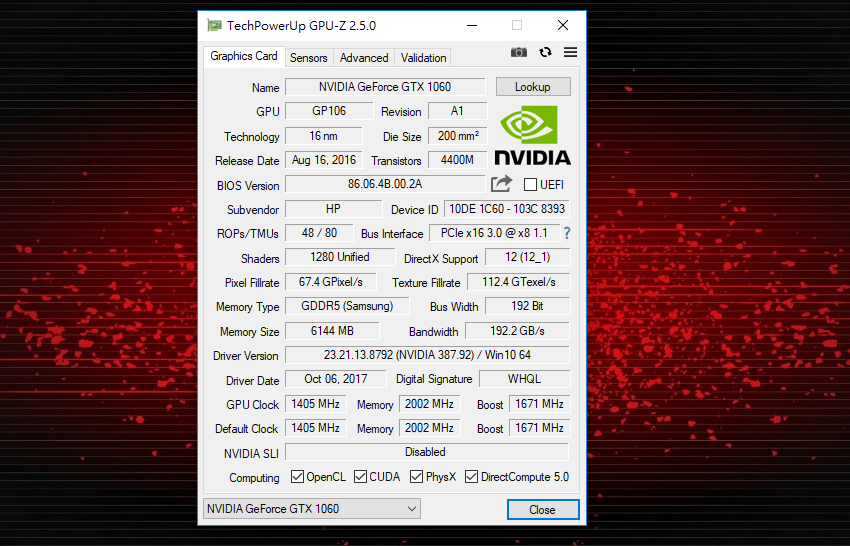Click the Transistors value 4400M
Screen dimensions: 850x546
click(x=458, y=160)
